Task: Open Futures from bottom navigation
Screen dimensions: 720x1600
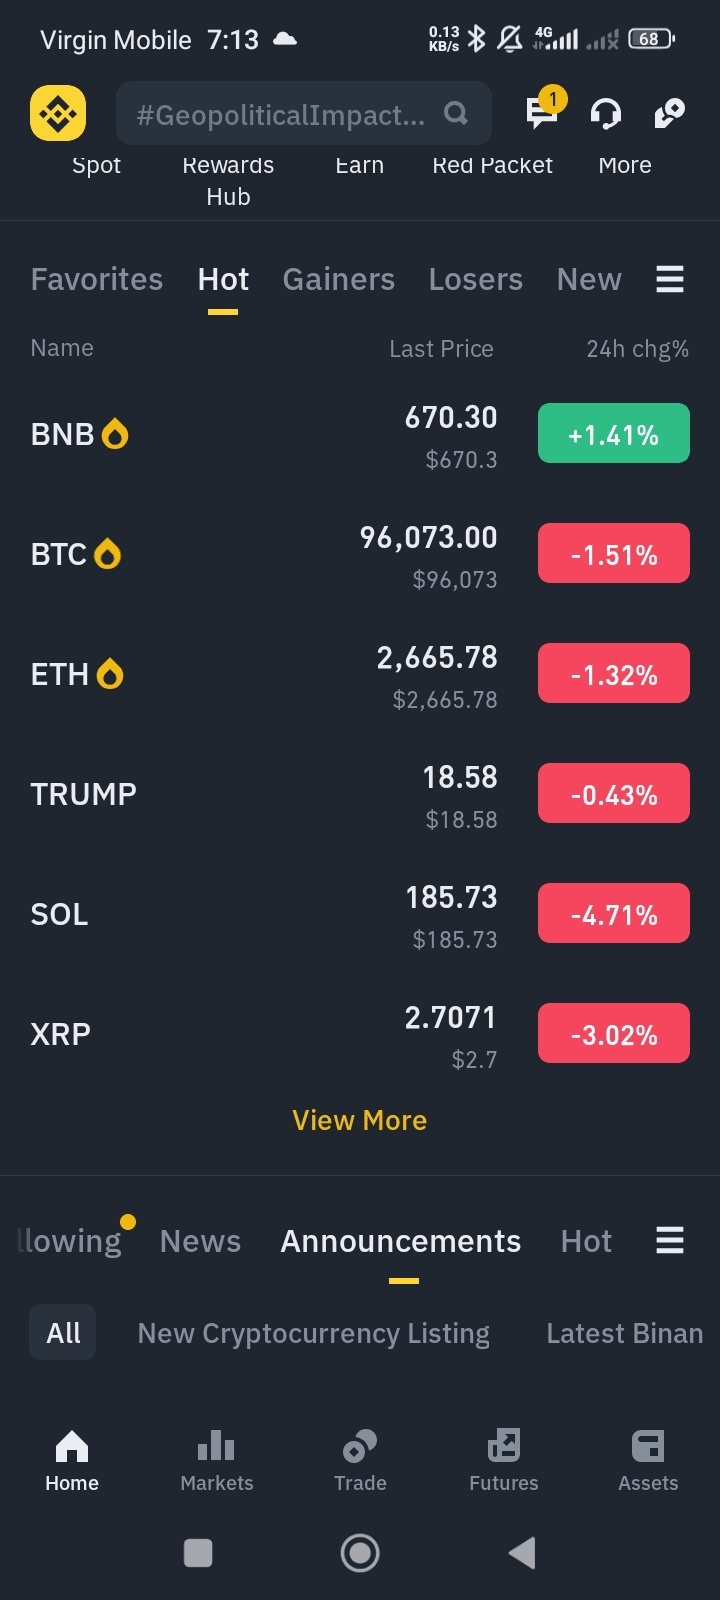Action: tap(504, 1460)
